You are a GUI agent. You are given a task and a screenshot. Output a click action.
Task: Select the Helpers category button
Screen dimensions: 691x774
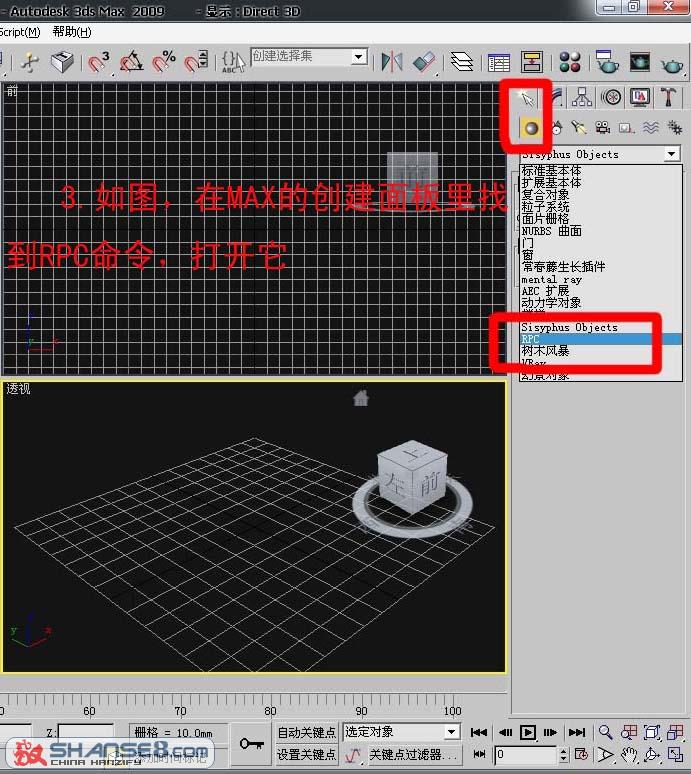[x=626, y=128]
